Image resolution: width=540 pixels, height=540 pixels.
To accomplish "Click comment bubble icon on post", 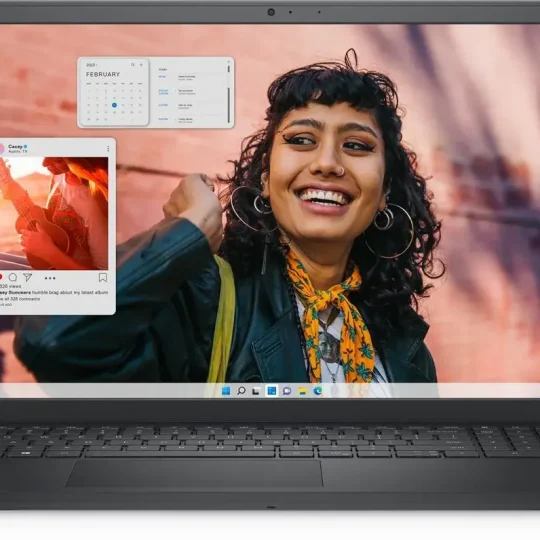I will pyautogui.click(x=13, y=277).
